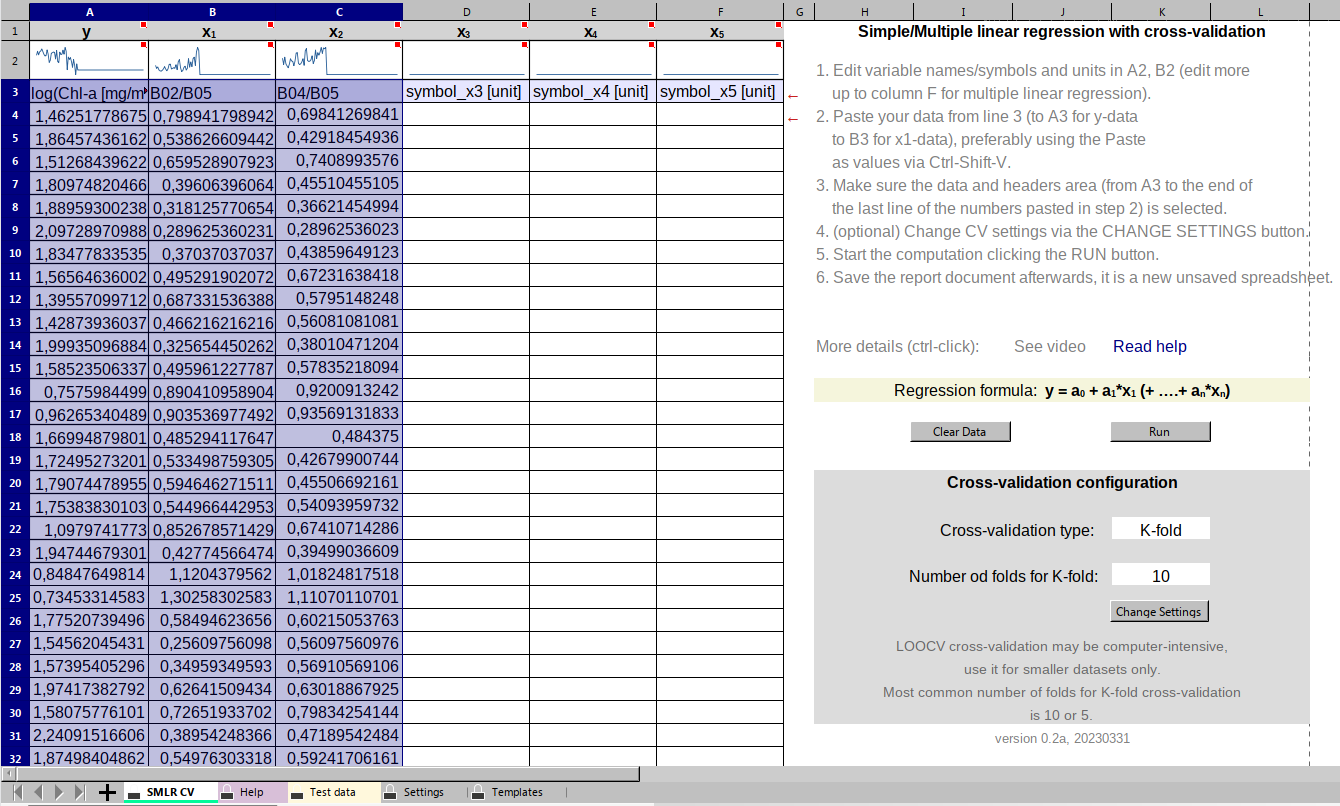Select the narrow column header G
Screen dimensions: 1340x806
click(799, 11)
